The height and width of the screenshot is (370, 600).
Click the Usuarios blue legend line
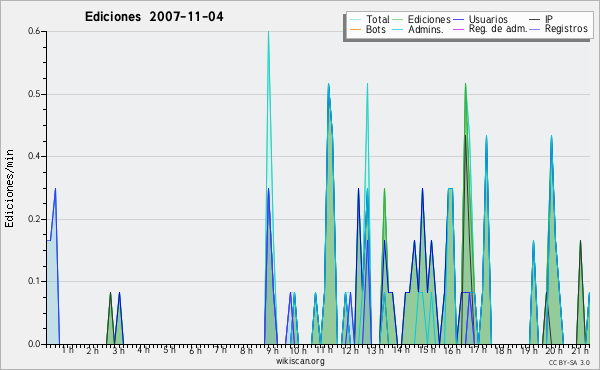[458, 20]
